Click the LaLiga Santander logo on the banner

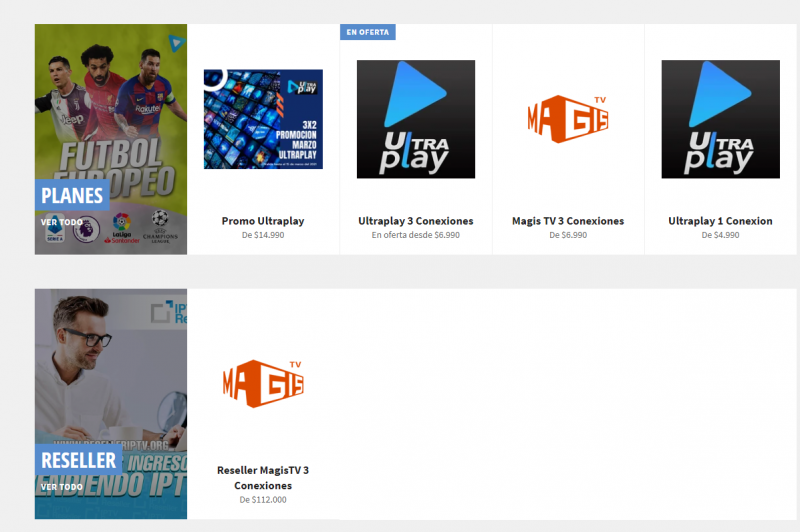pos(123,226)
